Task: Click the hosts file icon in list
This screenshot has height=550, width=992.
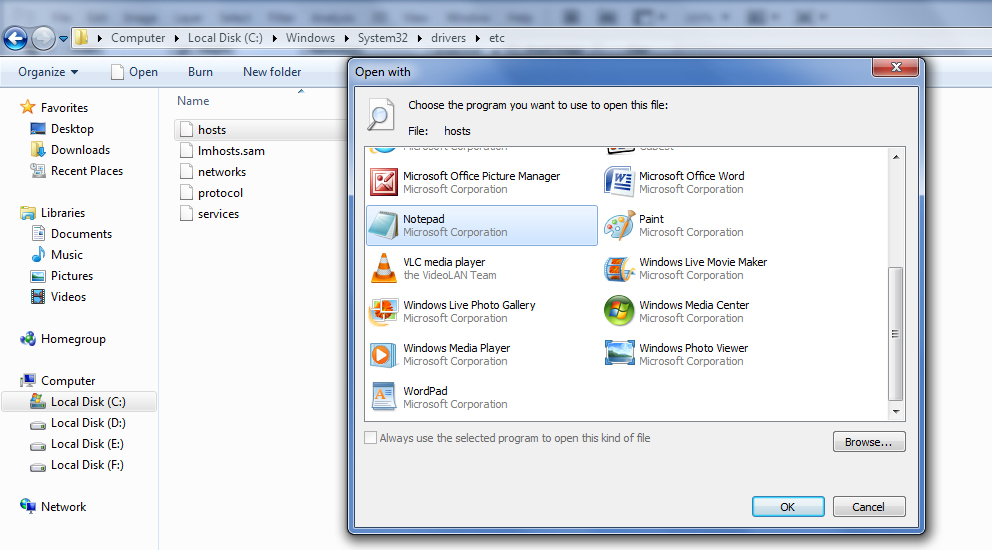Action: [186, 129]
